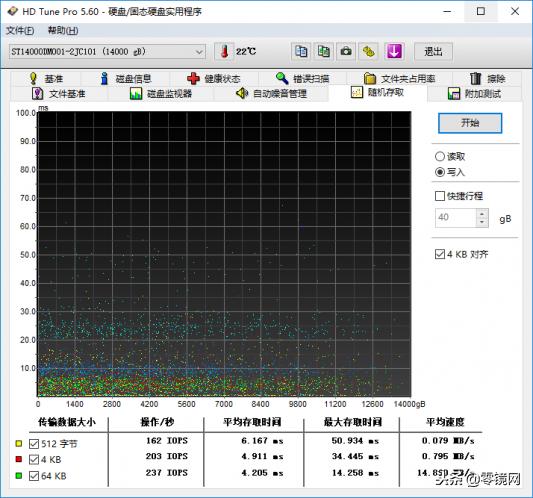This screenshot has height=498, width=533.
Task: Select the 读取 radio button
Action: (440, 156)
